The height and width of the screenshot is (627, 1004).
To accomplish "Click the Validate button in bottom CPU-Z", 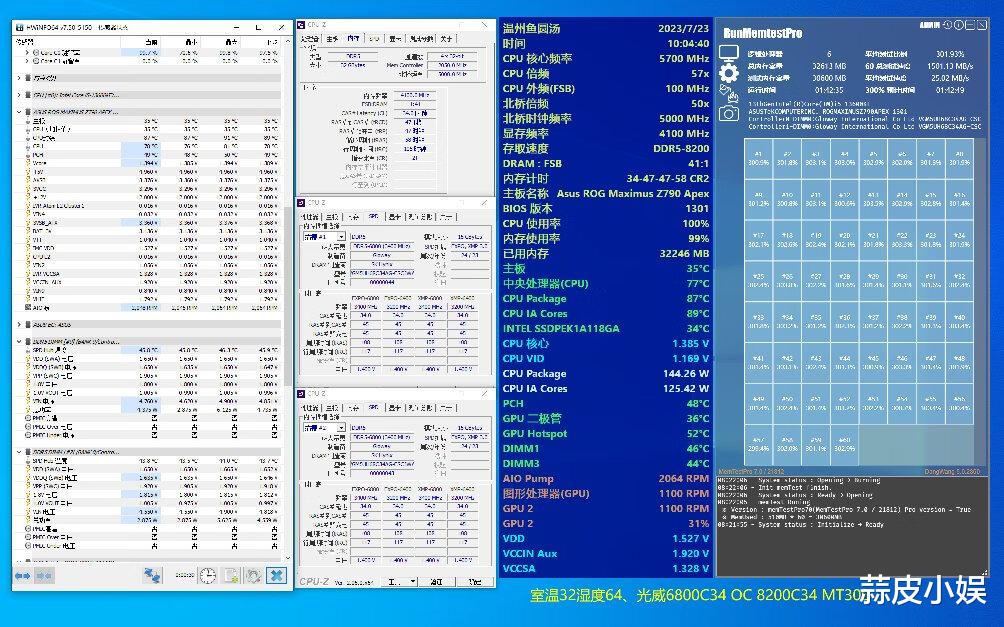I will coord(436,582).
